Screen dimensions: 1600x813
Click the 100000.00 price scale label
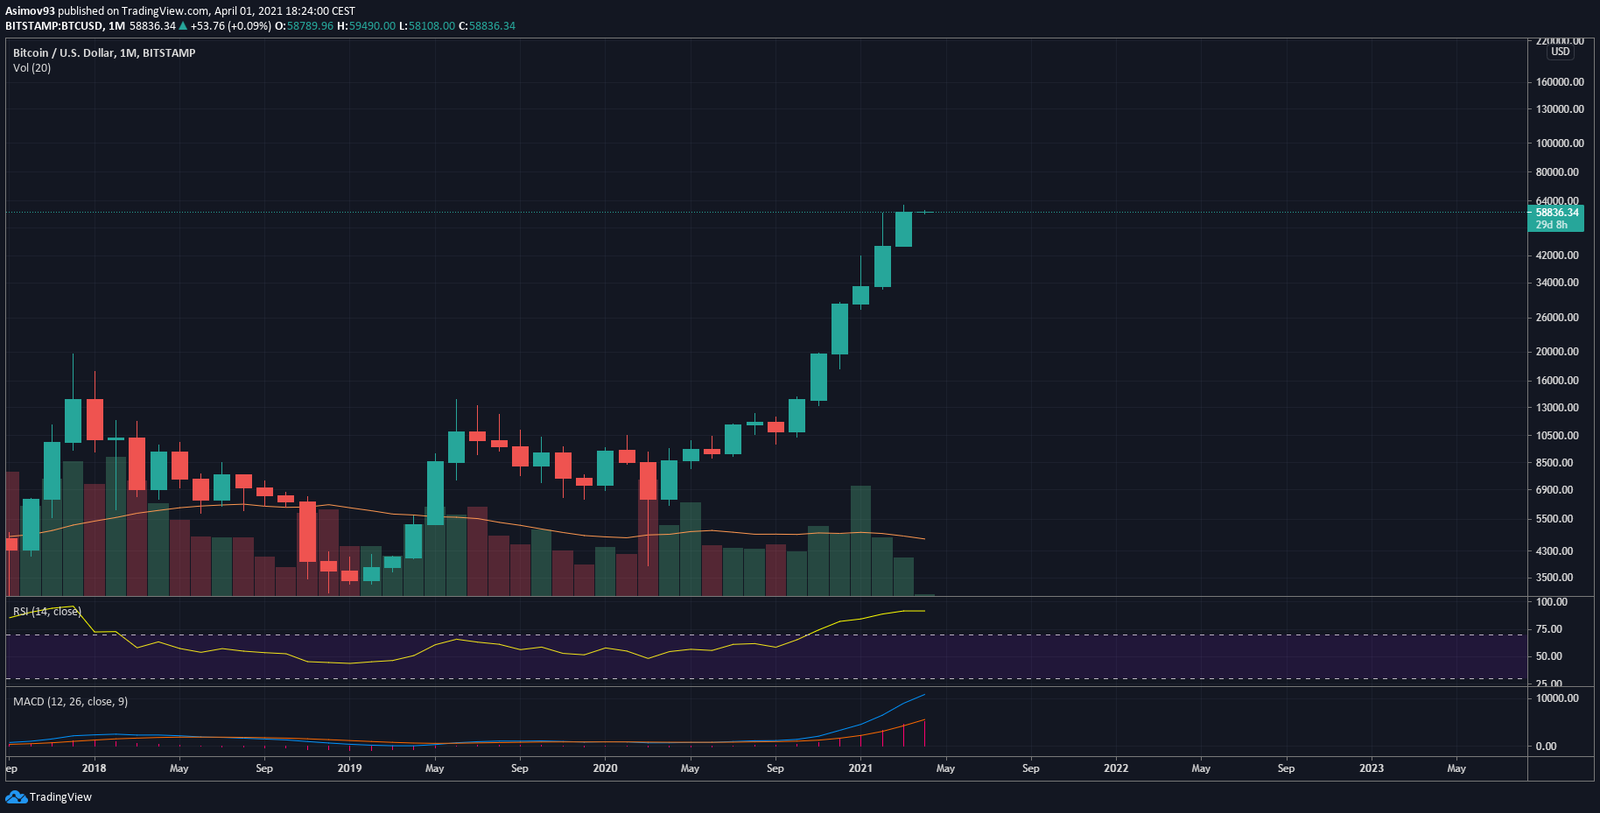tap(1560, 143)
